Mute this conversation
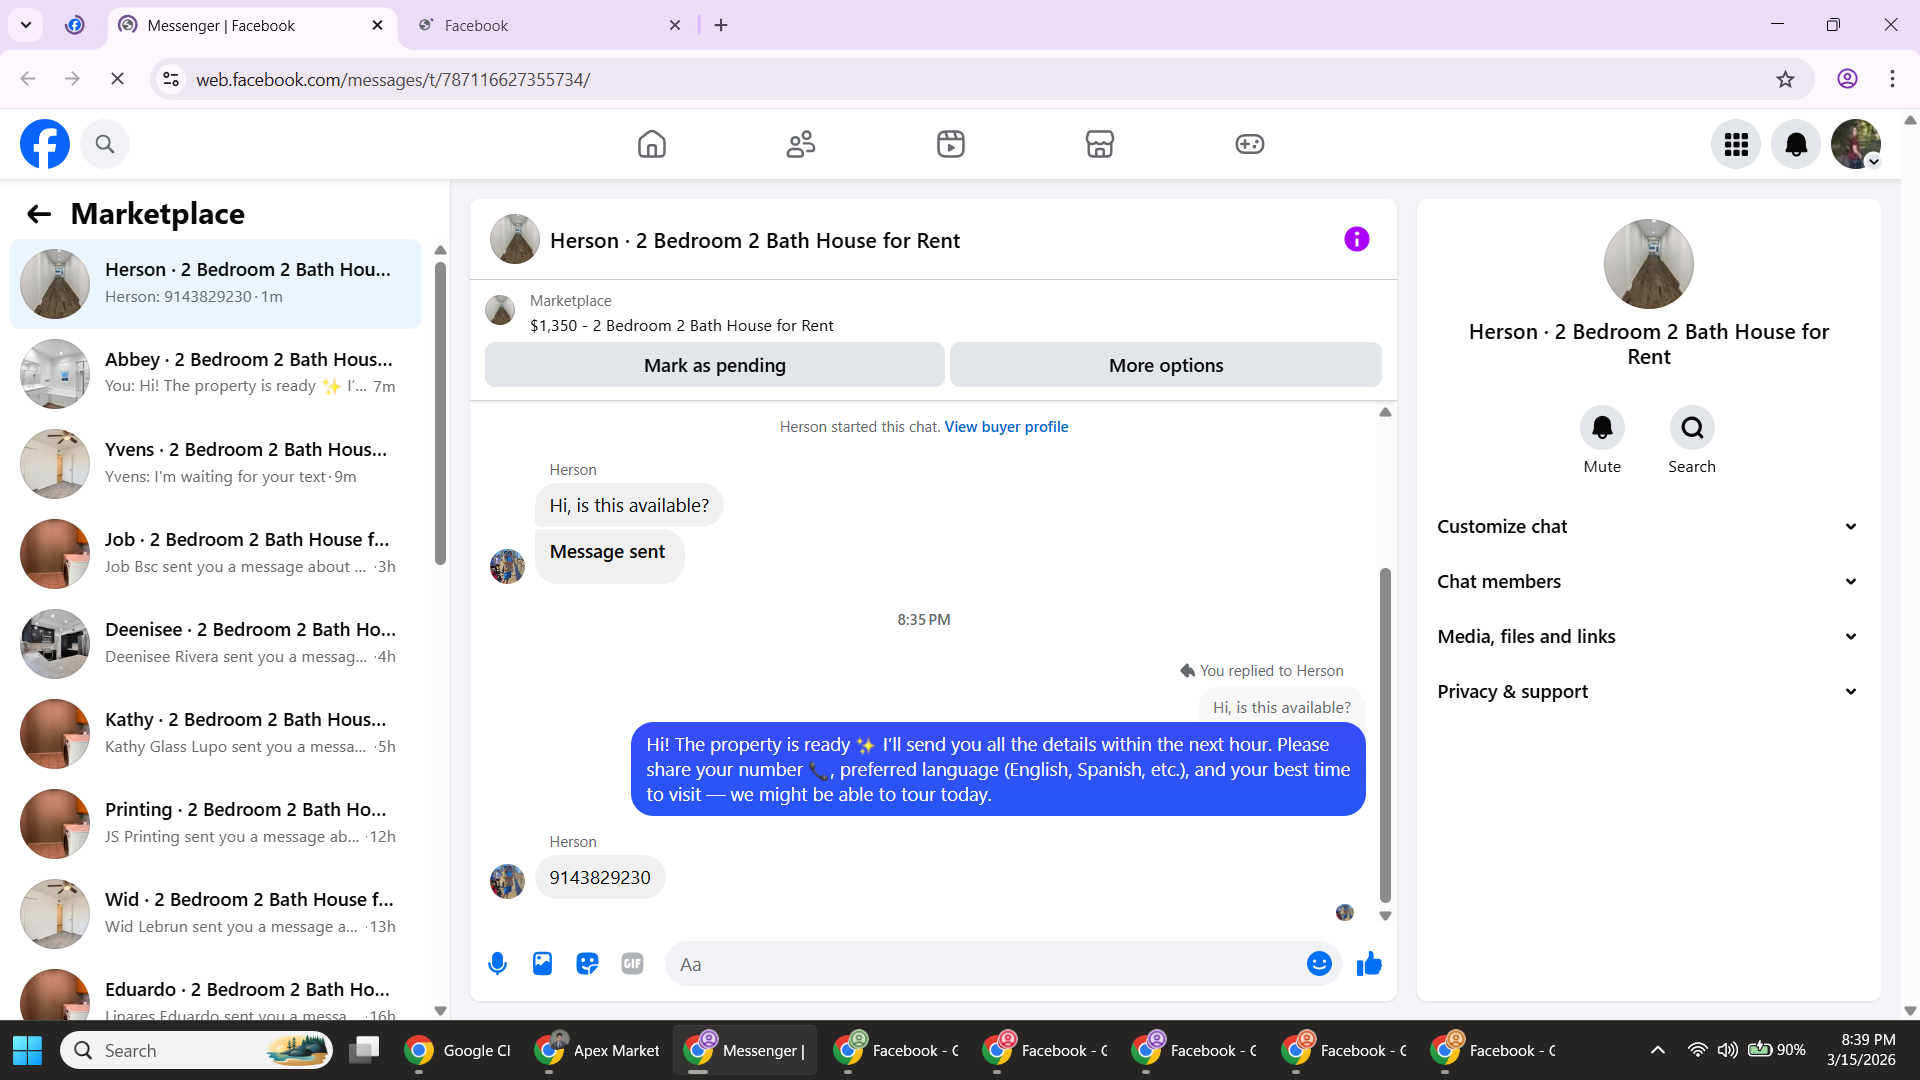Image resolution: width=1920 pixels, height=1080 pixels. tap(1602, 428)
